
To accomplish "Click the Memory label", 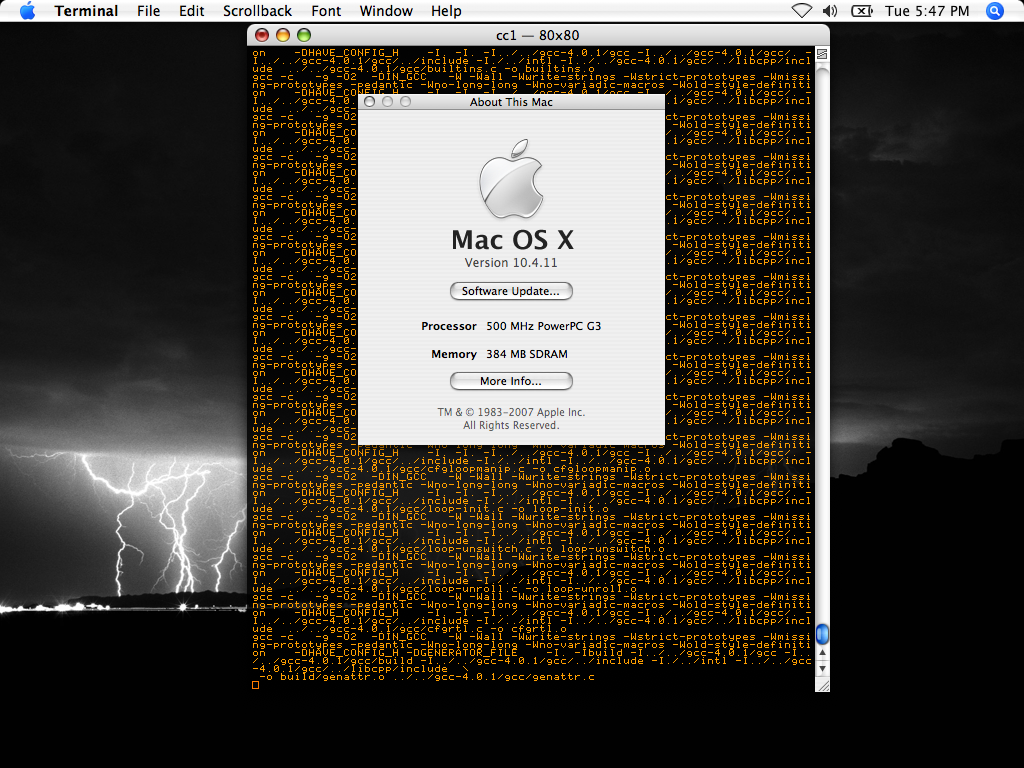I will 454,354.
